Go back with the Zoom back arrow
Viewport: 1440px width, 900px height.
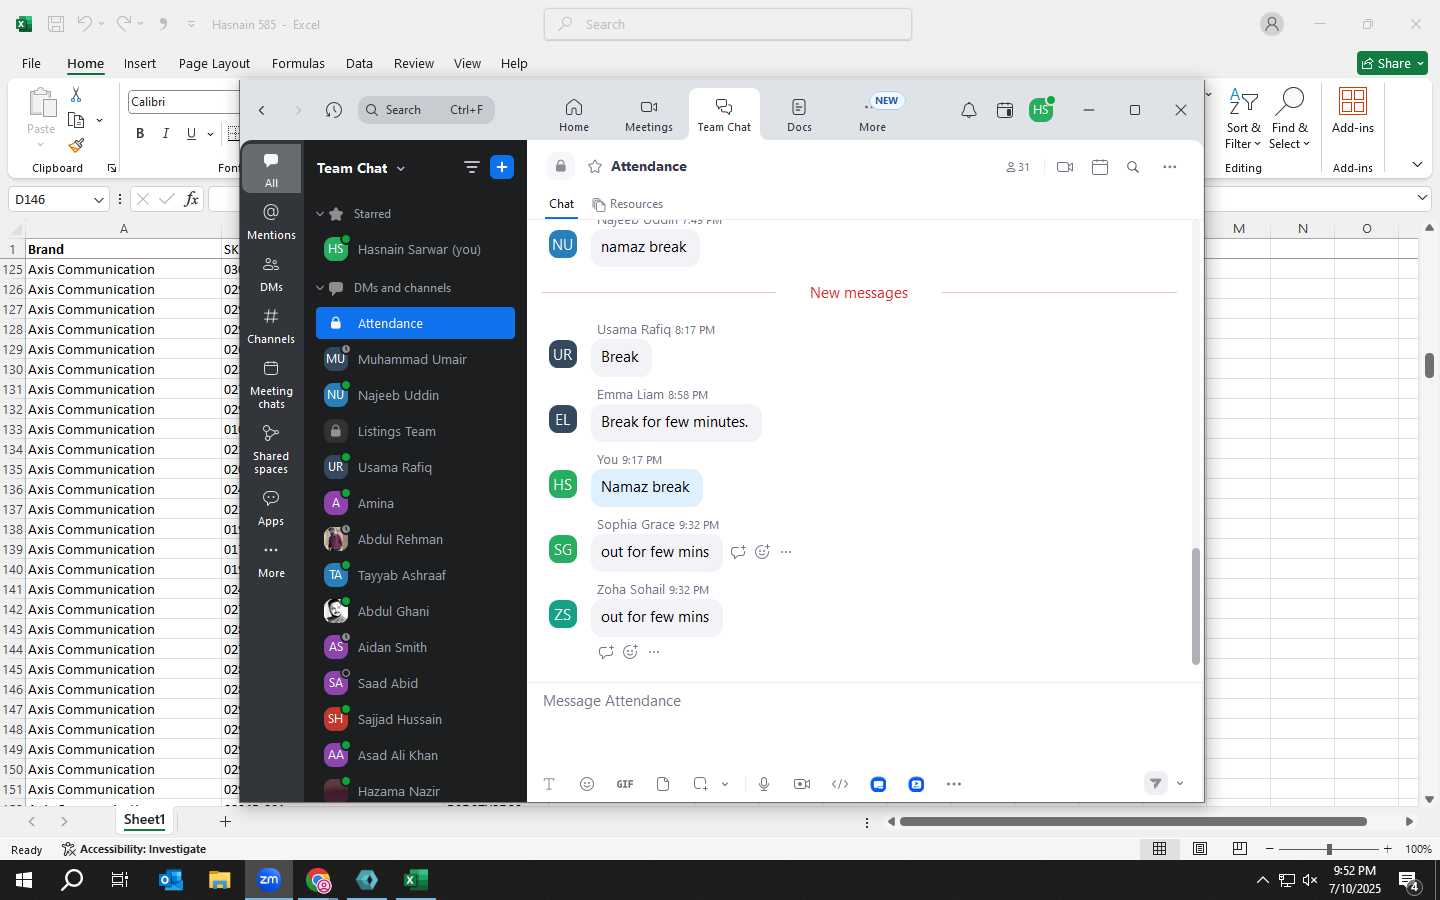click(x=262, y=110)
